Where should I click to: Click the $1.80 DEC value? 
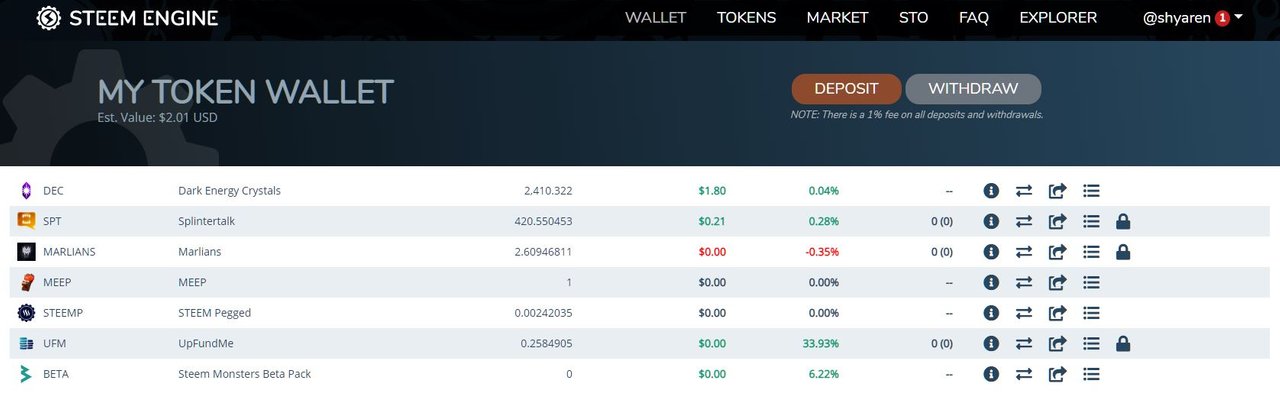point(713,191)
